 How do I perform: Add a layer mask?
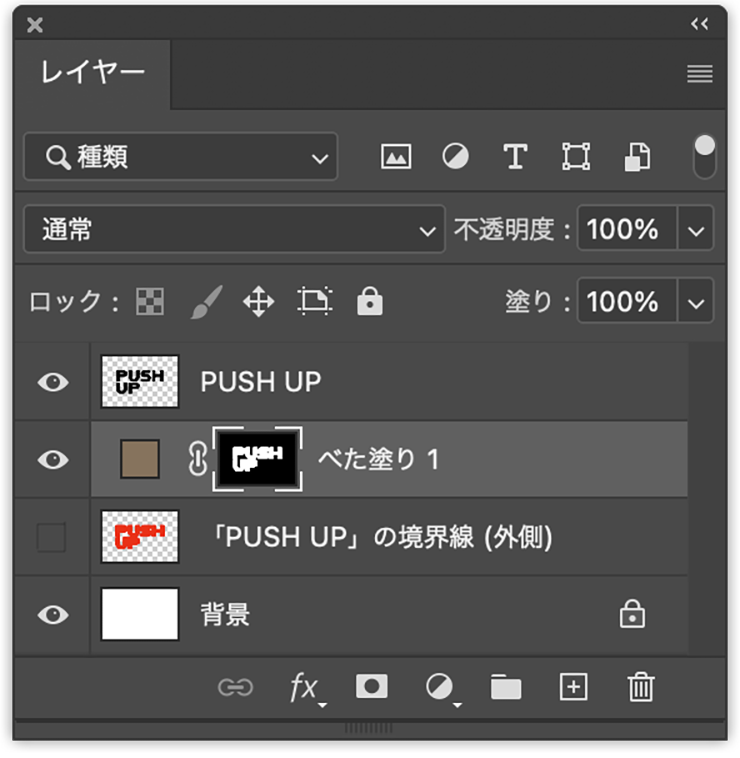click(371, 686)
